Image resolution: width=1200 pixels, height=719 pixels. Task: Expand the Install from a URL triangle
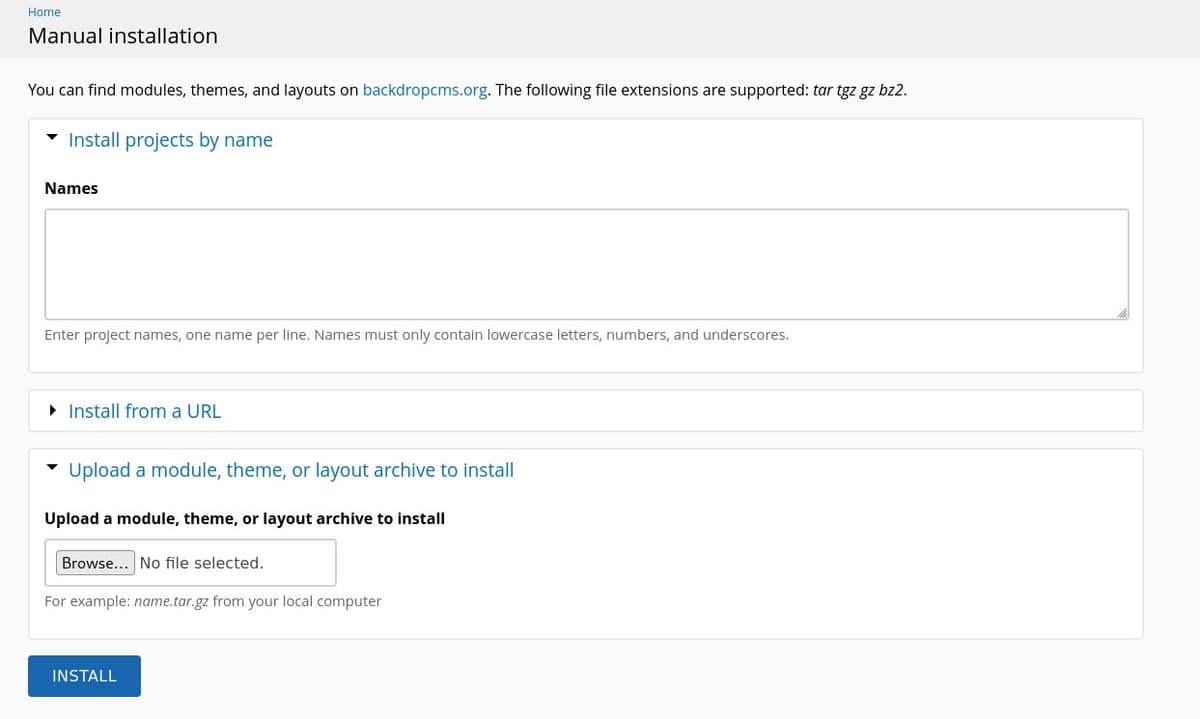(x=52, y=411)
